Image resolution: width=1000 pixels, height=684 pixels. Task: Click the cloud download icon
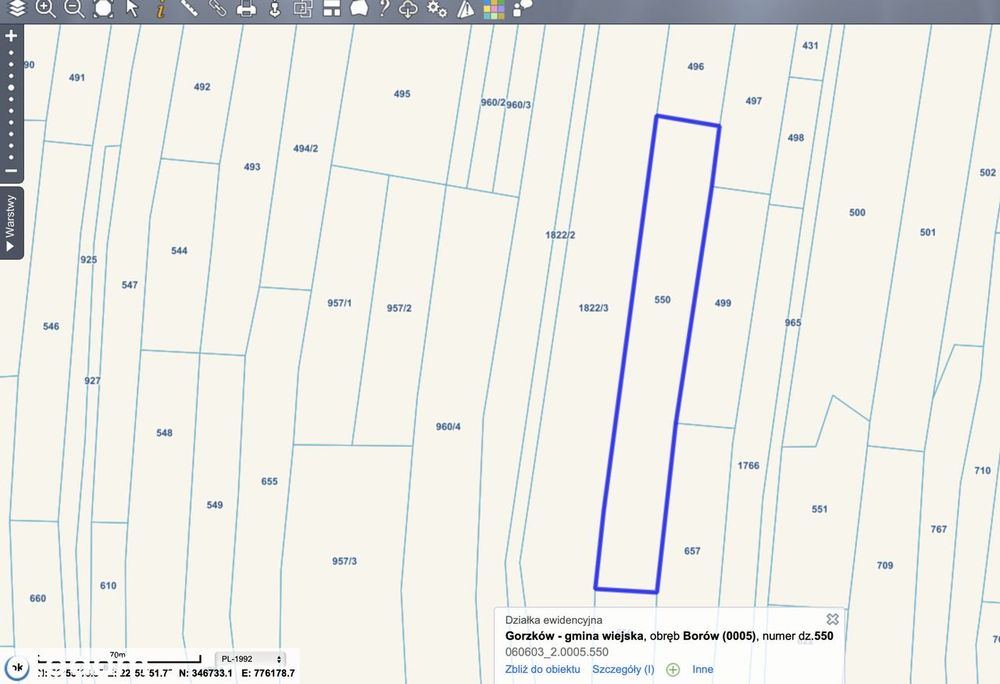pyautogui.click(x=408, y=9)
